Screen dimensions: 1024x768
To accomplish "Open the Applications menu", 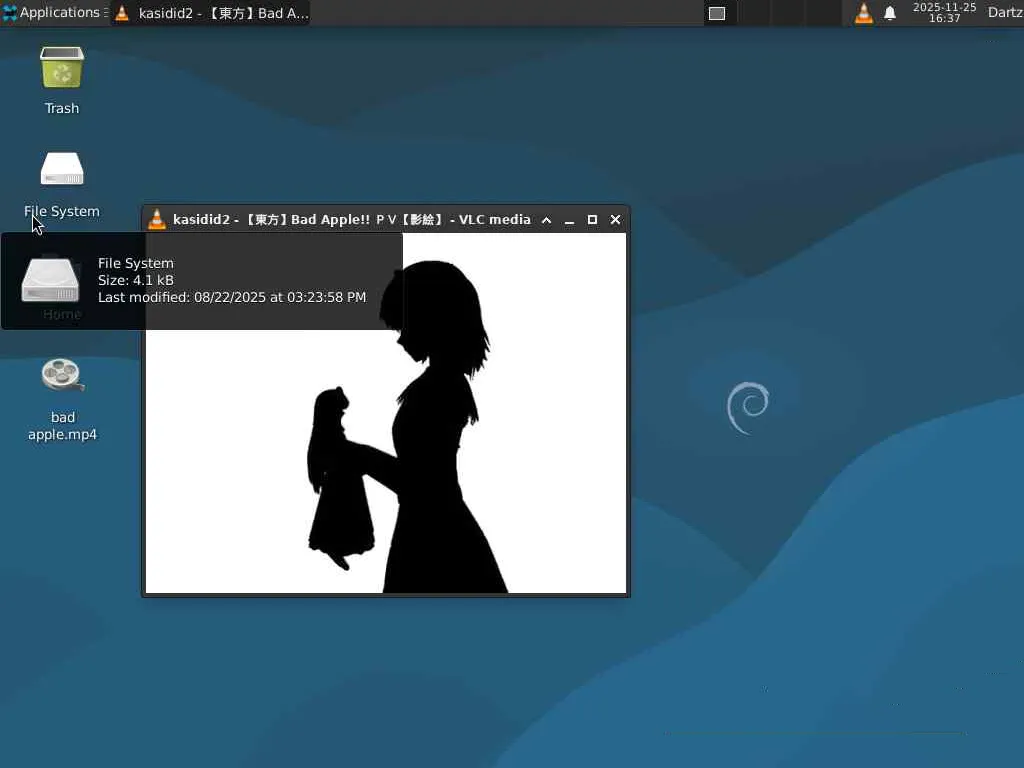I will click(x=54, y=12).
